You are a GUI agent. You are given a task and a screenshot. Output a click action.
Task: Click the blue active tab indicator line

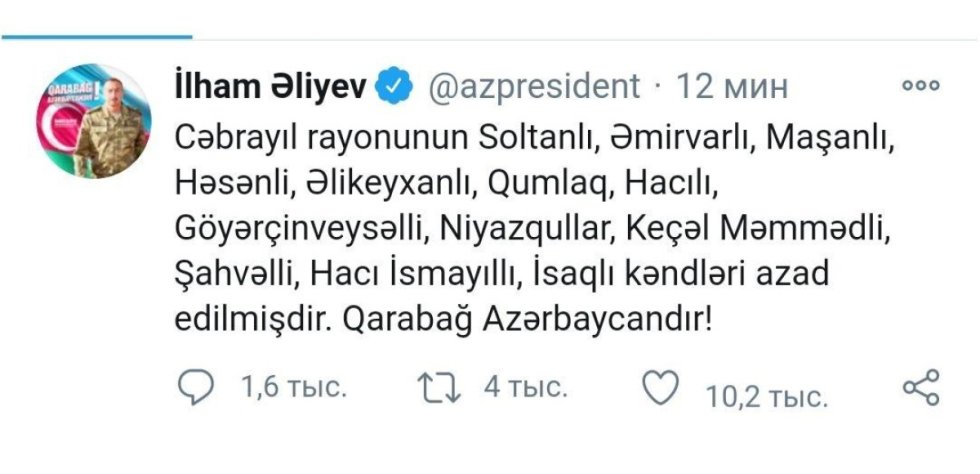pos(95,36)
